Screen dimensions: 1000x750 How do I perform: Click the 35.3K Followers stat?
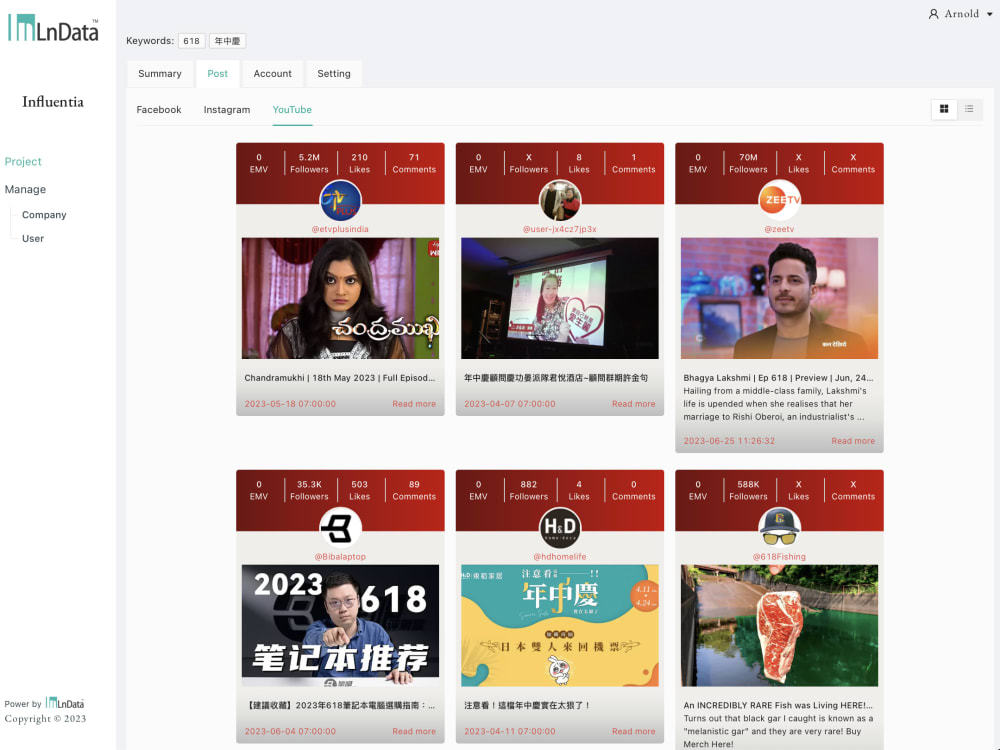coord(309,490)
